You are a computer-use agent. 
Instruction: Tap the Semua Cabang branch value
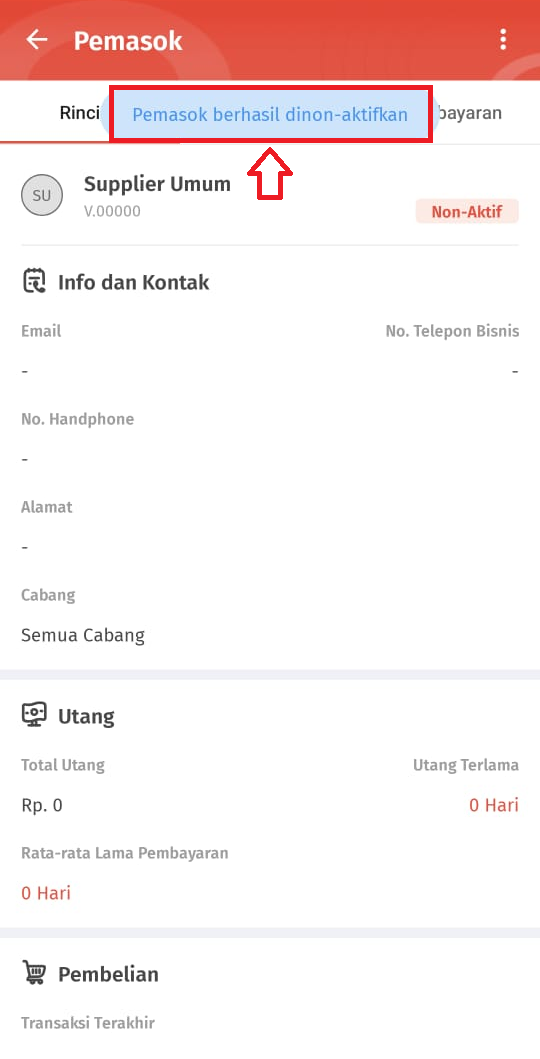coord(83,635)
